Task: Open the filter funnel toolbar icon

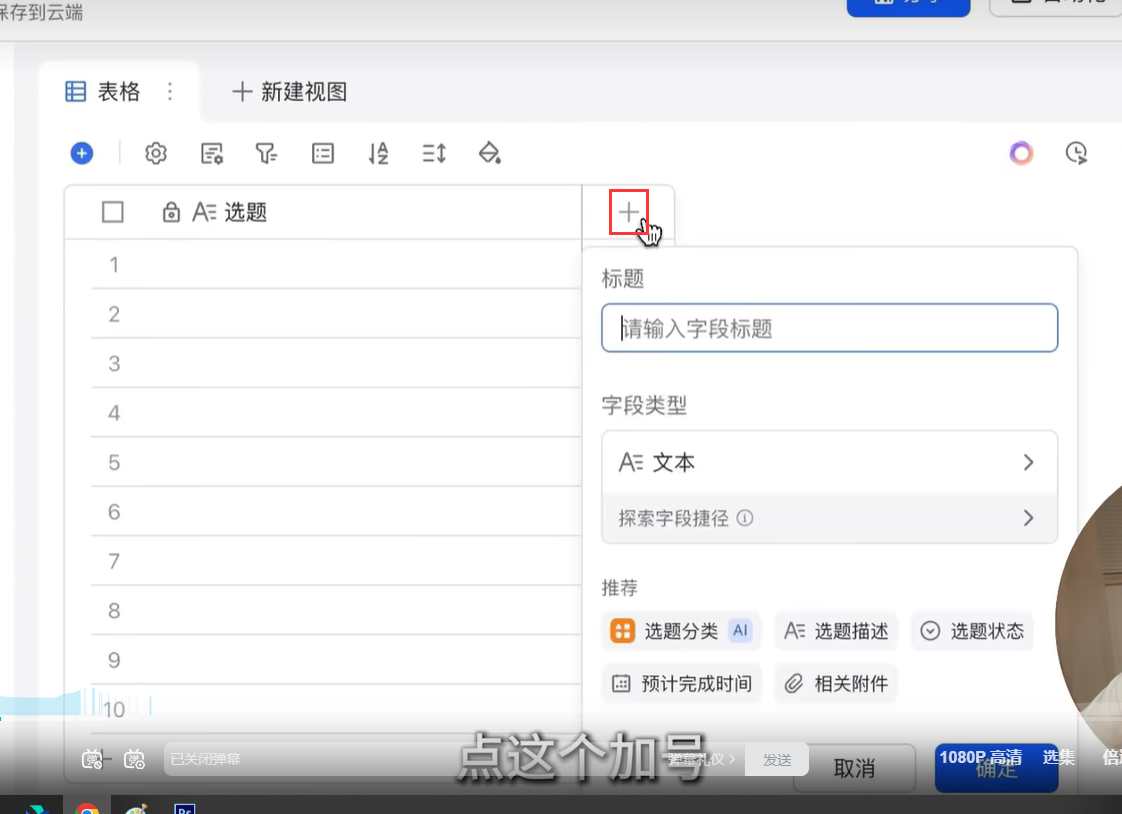Action: pyautogui.click(x=266, y=153)
